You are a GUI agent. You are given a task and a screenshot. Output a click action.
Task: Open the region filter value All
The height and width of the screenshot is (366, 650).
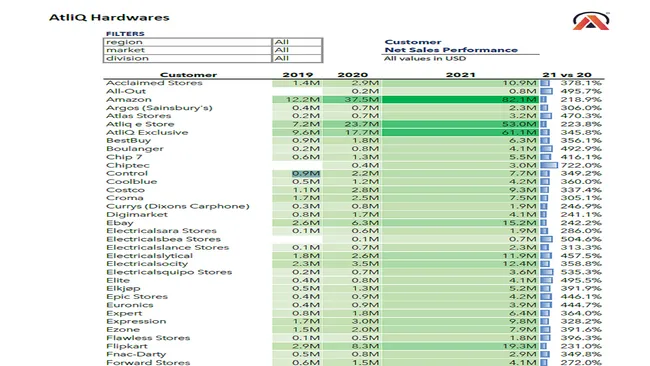(x=297, y=42)
